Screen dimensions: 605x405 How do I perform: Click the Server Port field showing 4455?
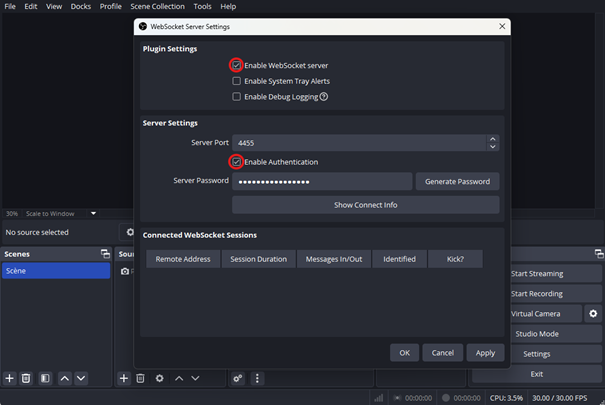359,143
